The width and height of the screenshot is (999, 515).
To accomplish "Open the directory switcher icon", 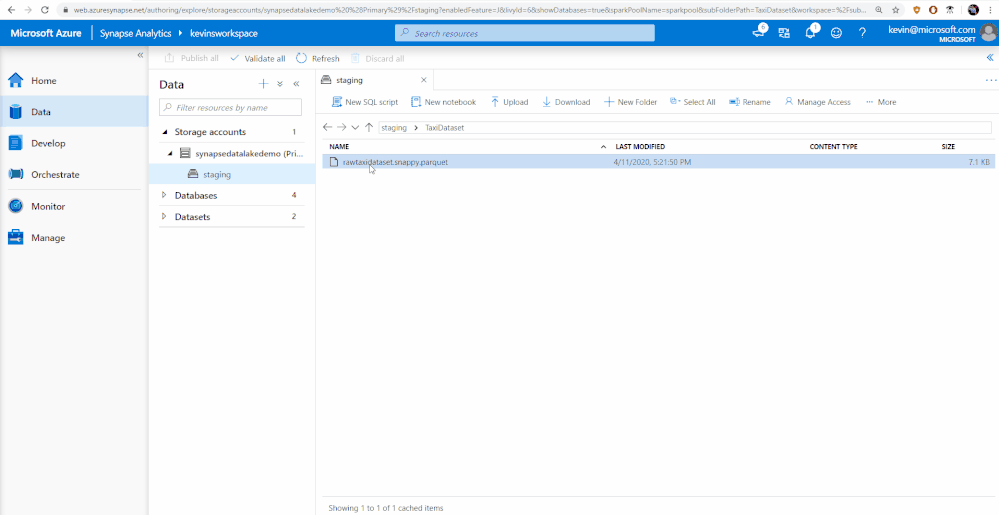I will tap(784, 33).
